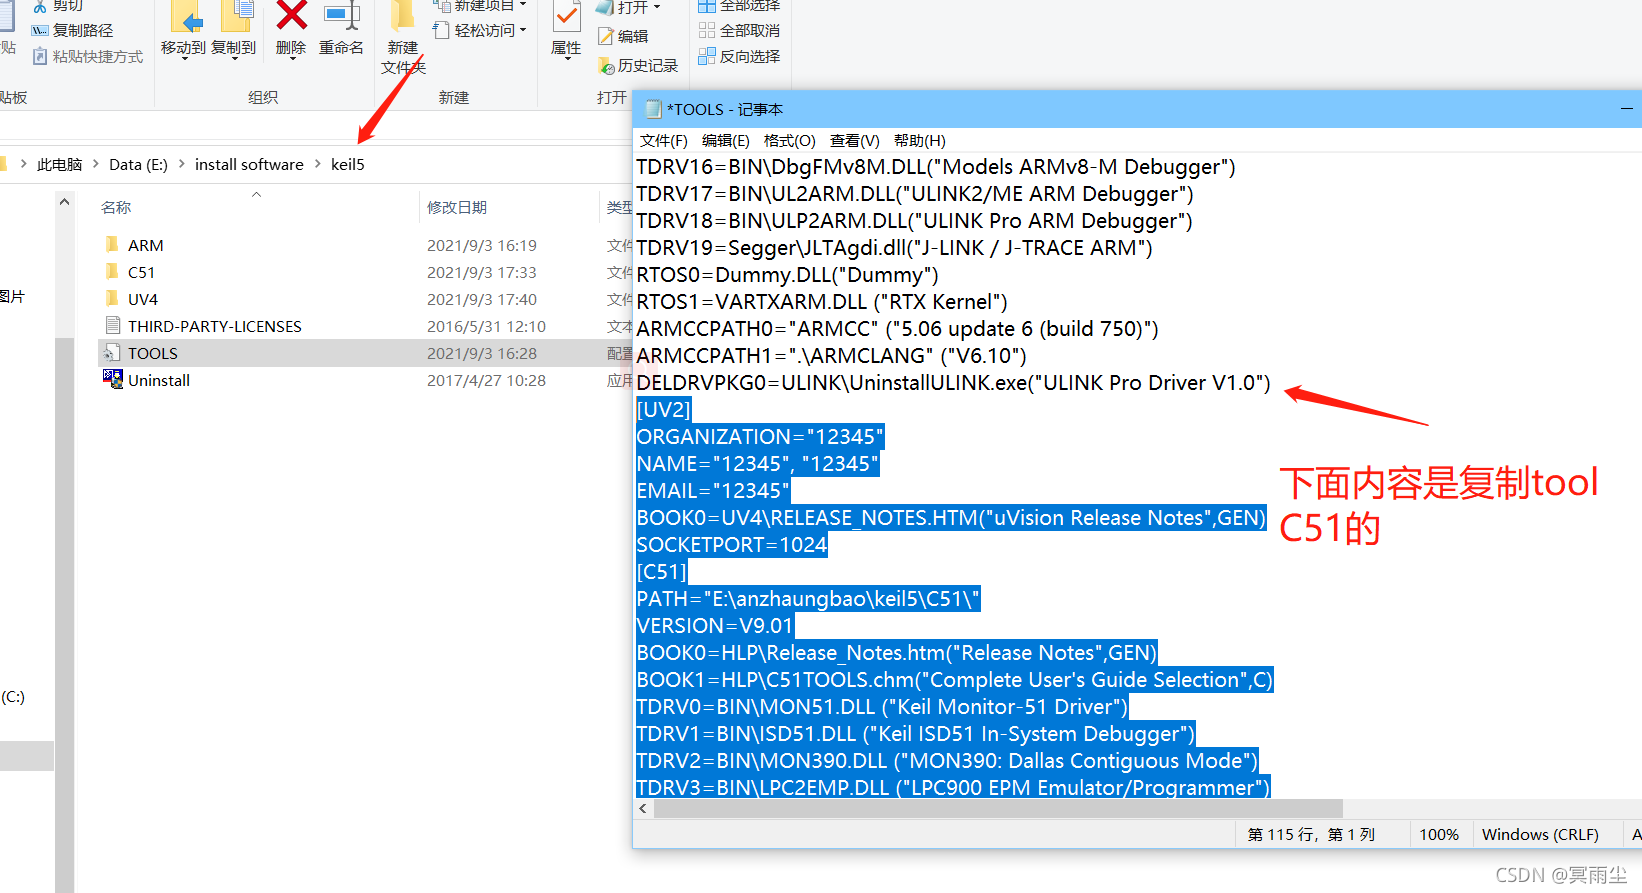Click keil5 in the address breadcrumb
The width and height of the screenshot is (1642, 893).
coord(348,165)
